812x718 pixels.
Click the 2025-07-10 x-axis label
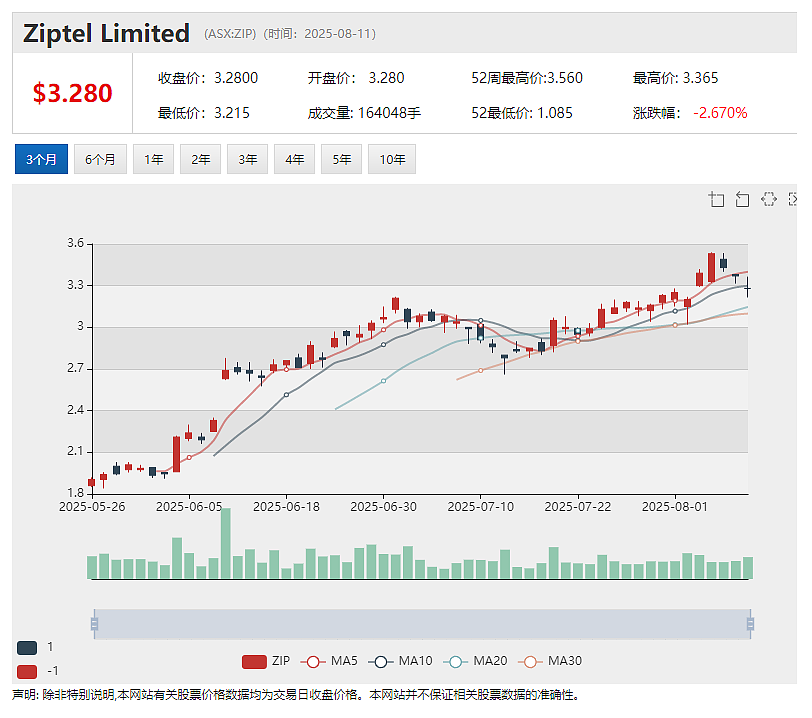coord(481,507)
